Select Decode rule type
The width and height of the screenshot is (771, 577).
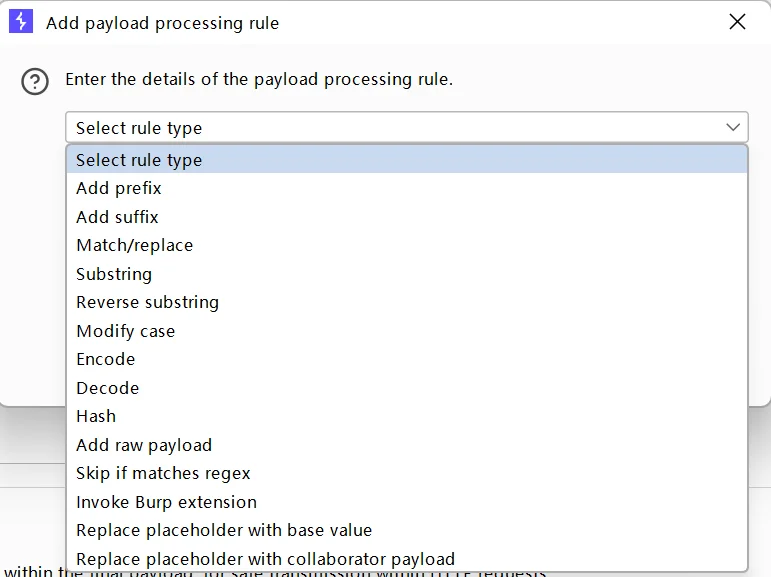pyautogui.click(x=107, y=388)
